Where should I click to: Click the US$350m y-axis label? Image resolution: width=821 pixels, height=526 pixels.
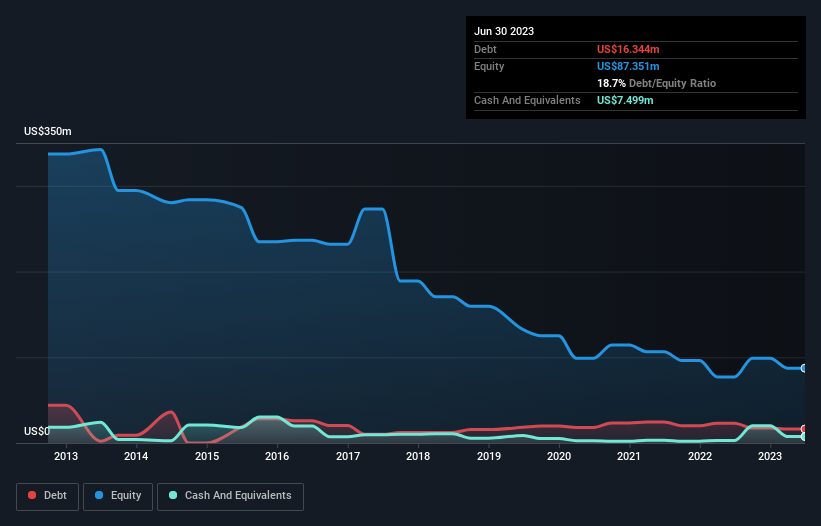tap(48, 131)
